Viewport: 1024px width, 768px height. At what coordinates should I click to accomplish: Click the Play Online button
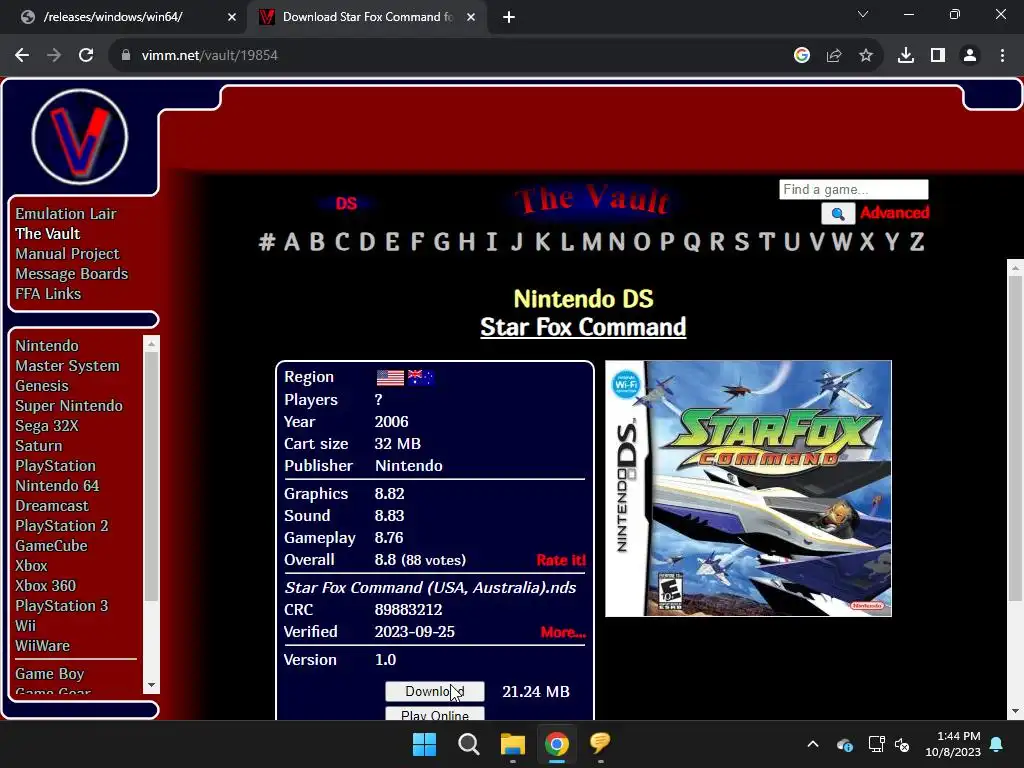(435, 714)
